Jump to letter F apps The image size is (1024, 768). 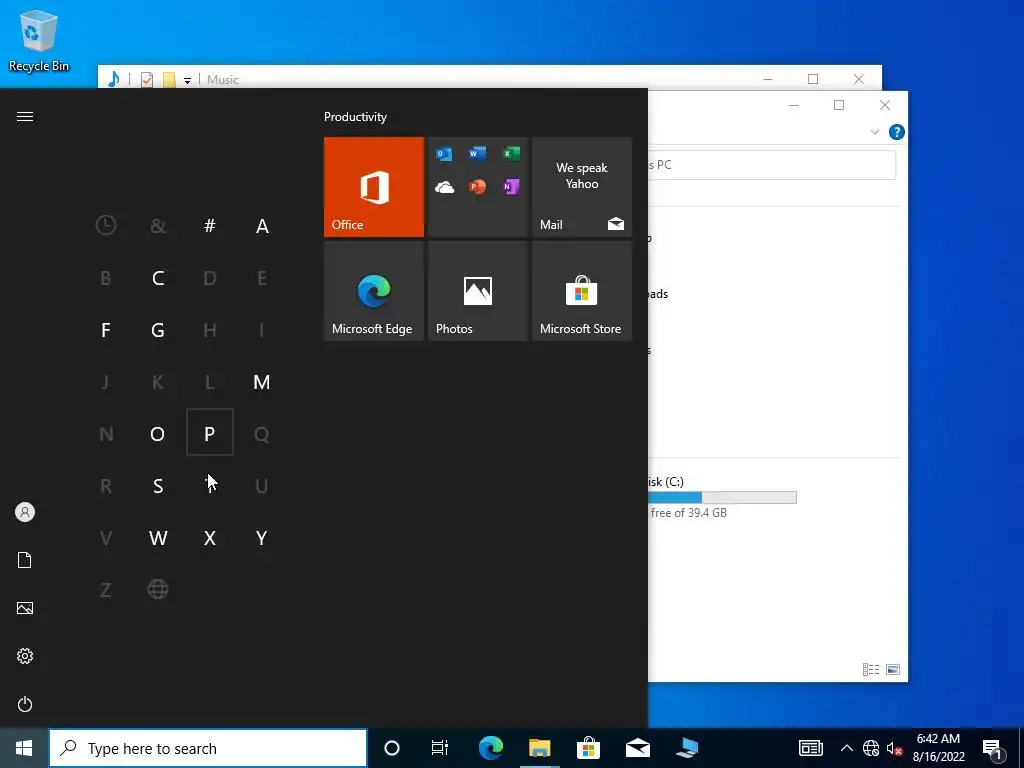click(x=106, y=330)
